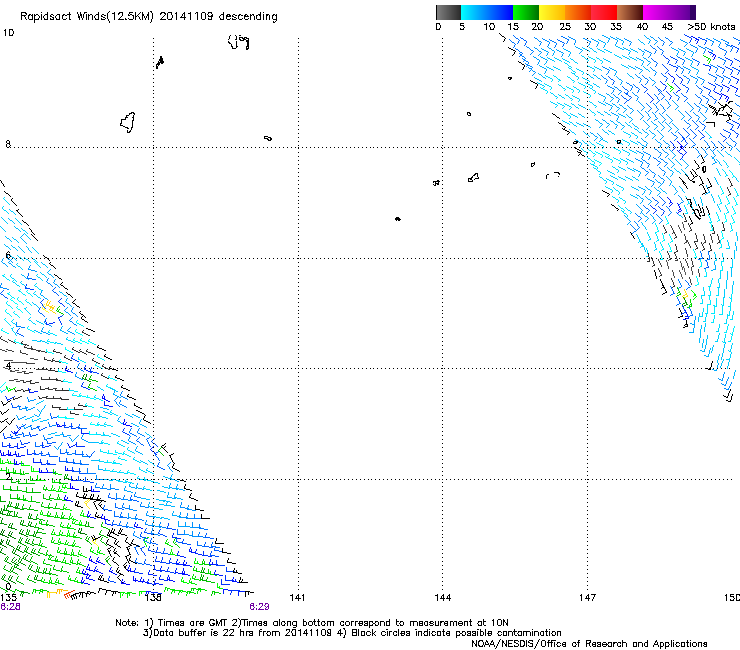Click the island cluster at the top near 10N

coord(238,42)
